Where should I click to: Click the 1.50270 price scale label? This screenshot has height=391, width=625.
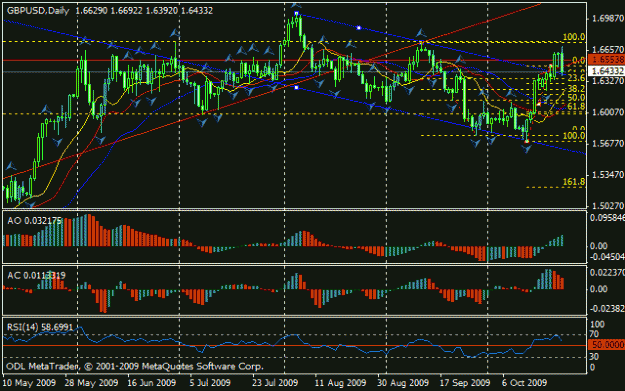pyautogui.click(x=607, y=206)
